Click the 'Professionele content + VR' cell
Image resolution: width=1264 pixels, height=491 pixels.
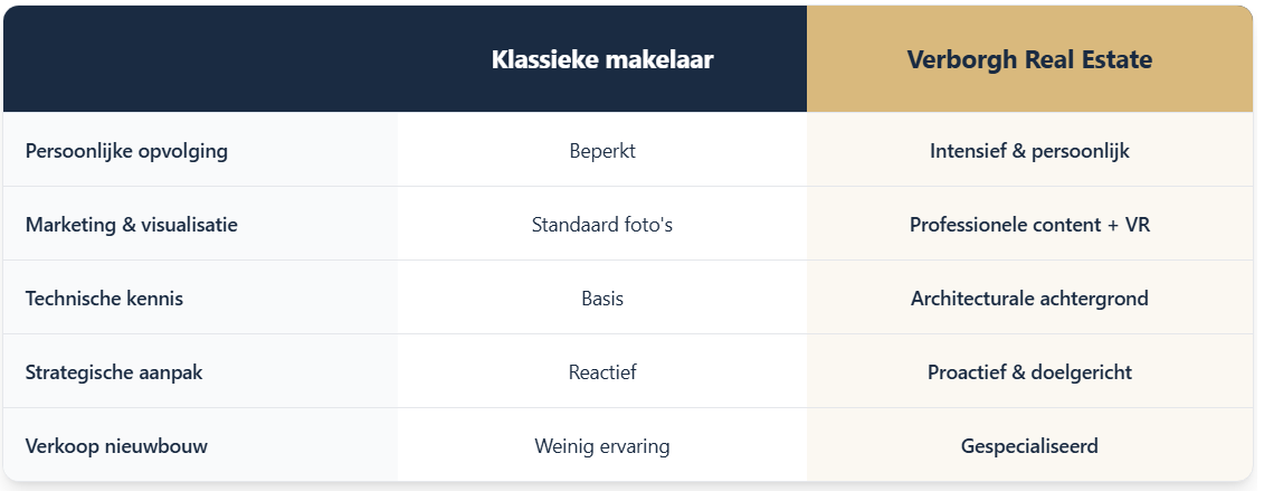pos(1029,225)
